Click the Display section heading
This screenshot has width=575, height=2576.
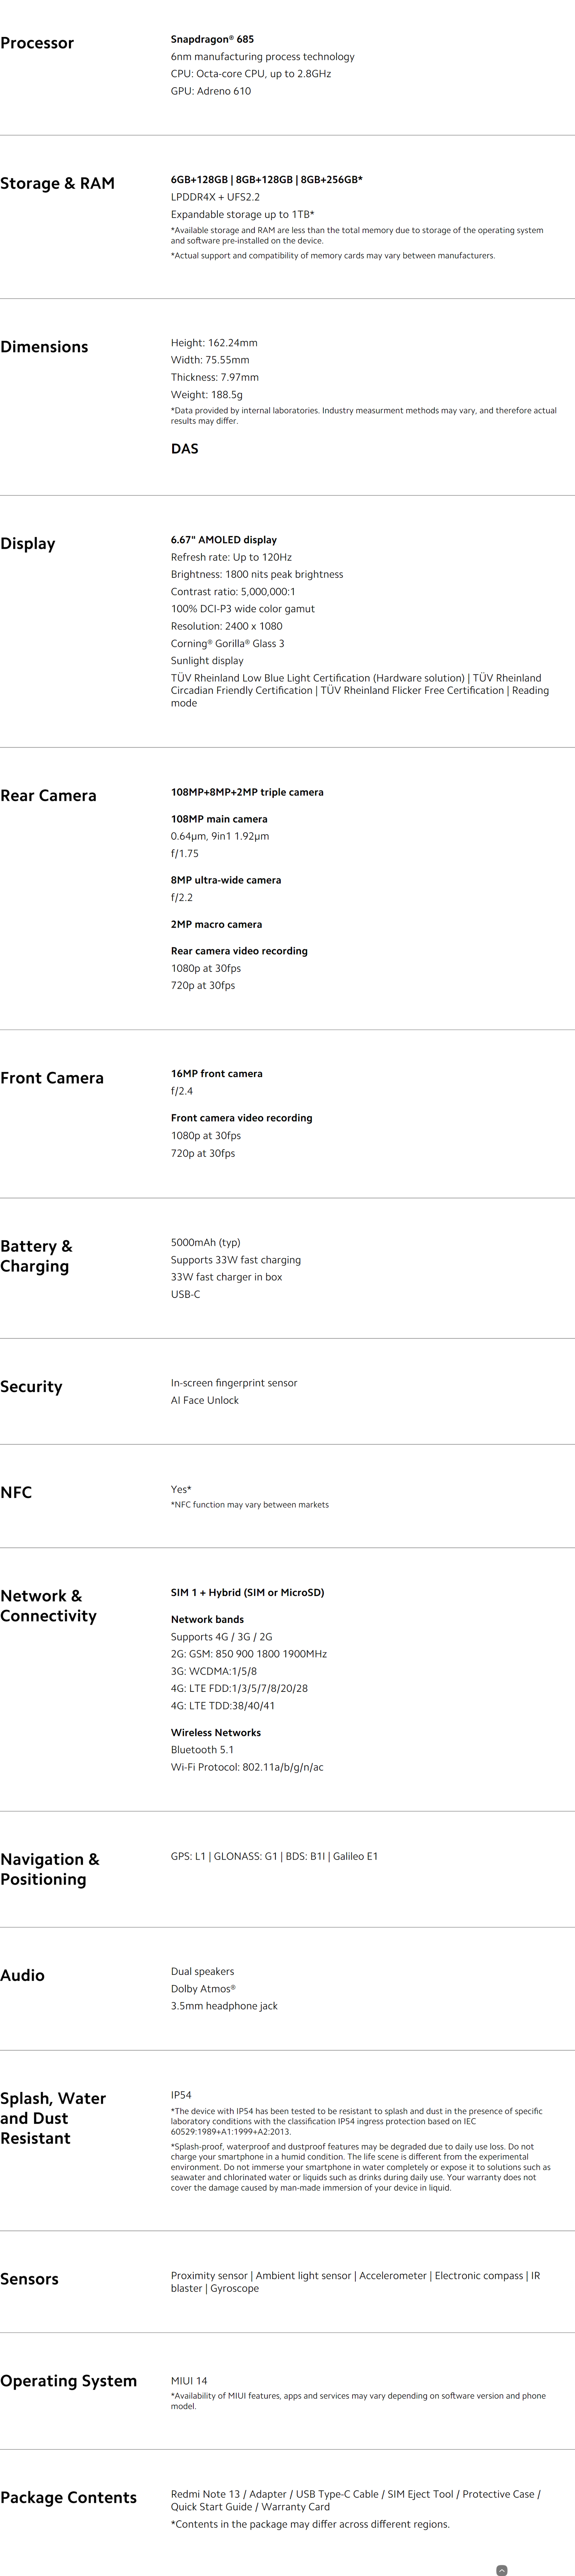coord(28,544)
